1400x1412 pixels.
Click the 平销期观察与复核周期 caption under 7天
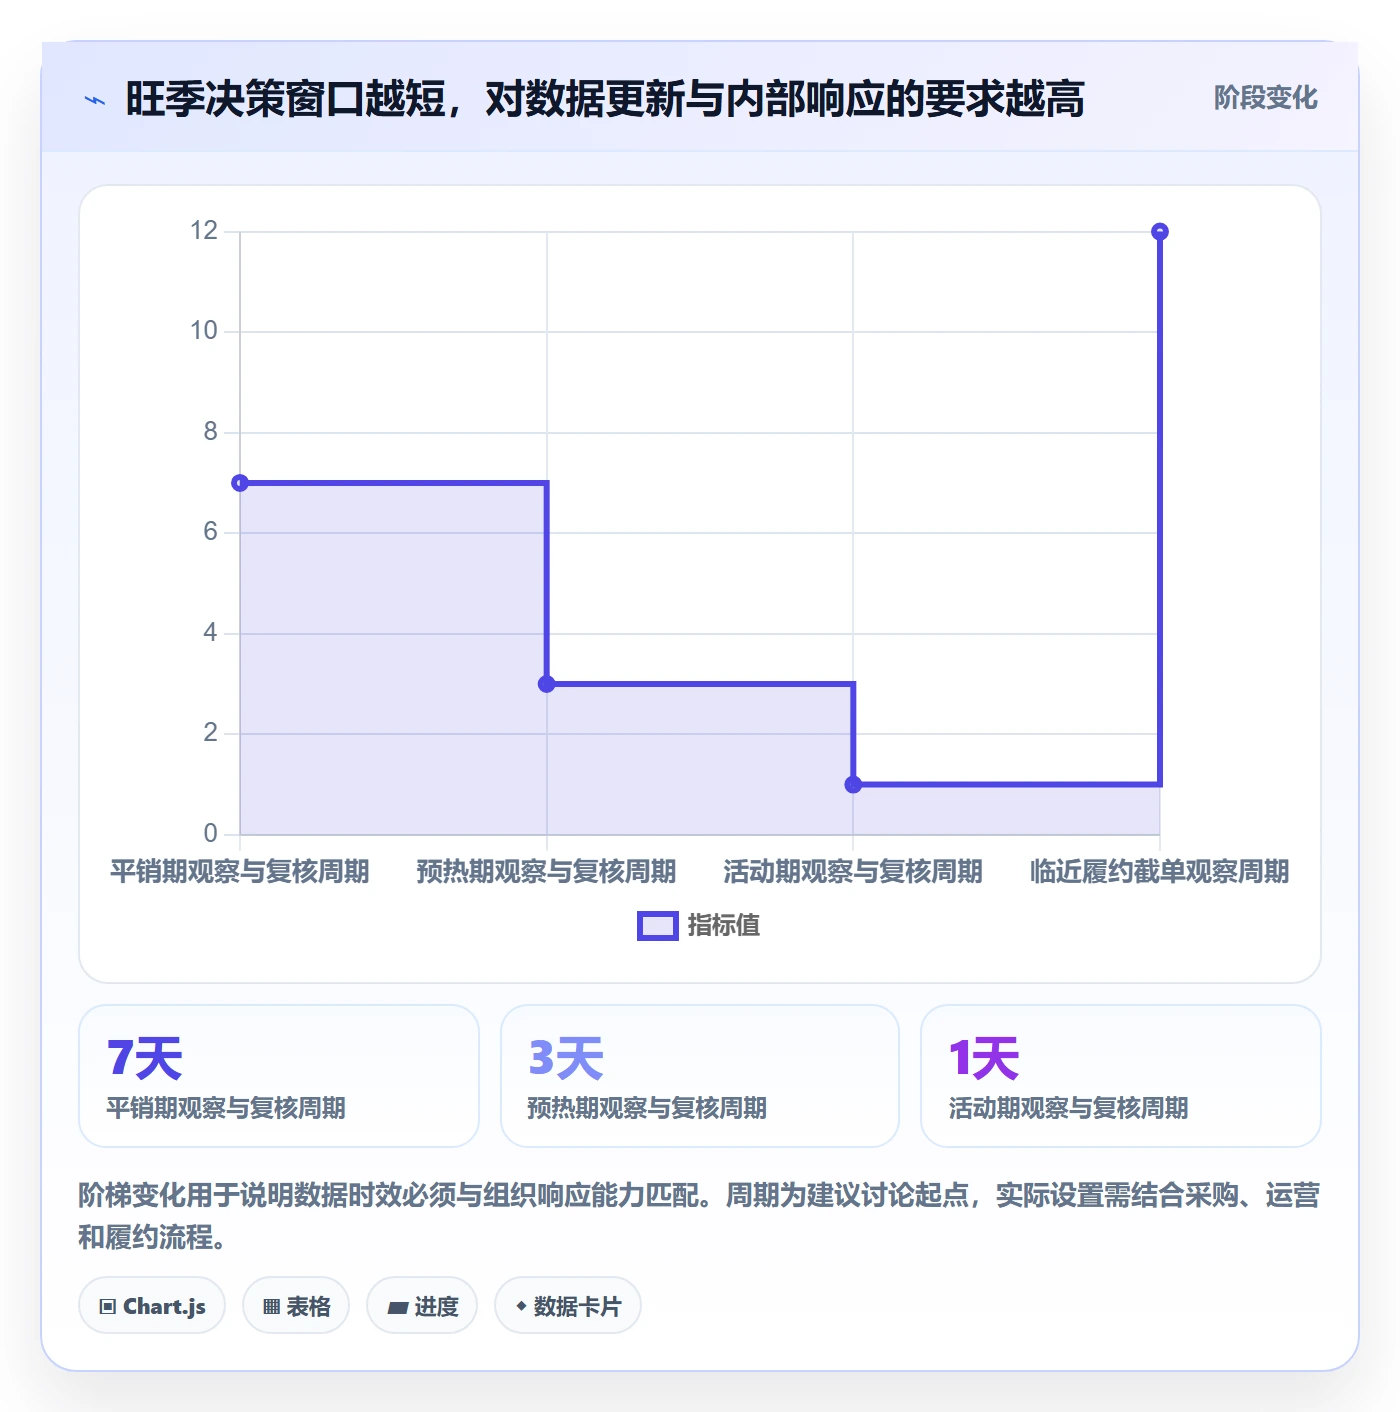click(226, 1108)
